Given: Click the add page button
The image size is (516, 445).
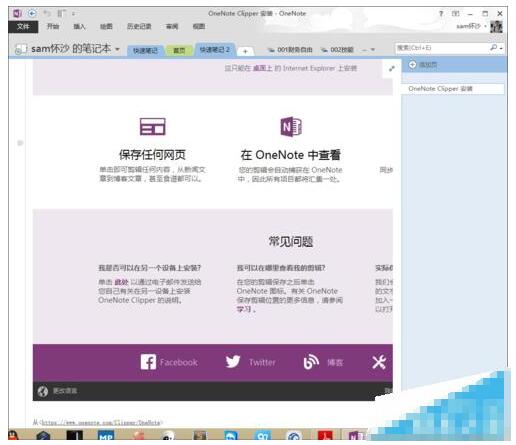Looking at the screenshot, I should pyautogui.click(x=423, y=65).
